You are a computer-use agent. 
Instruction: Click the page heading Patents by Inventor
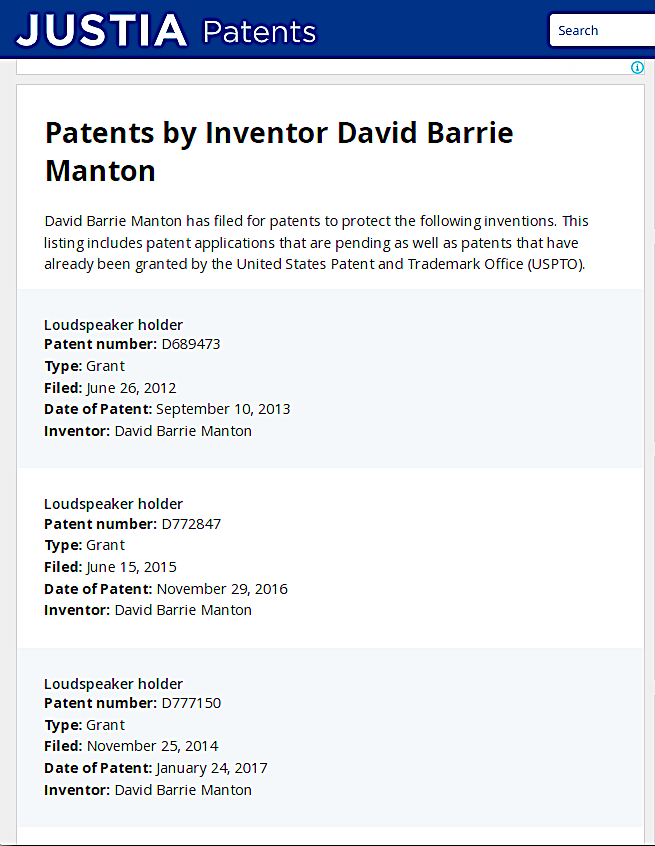pyautogui.click(x=279, y=152)
